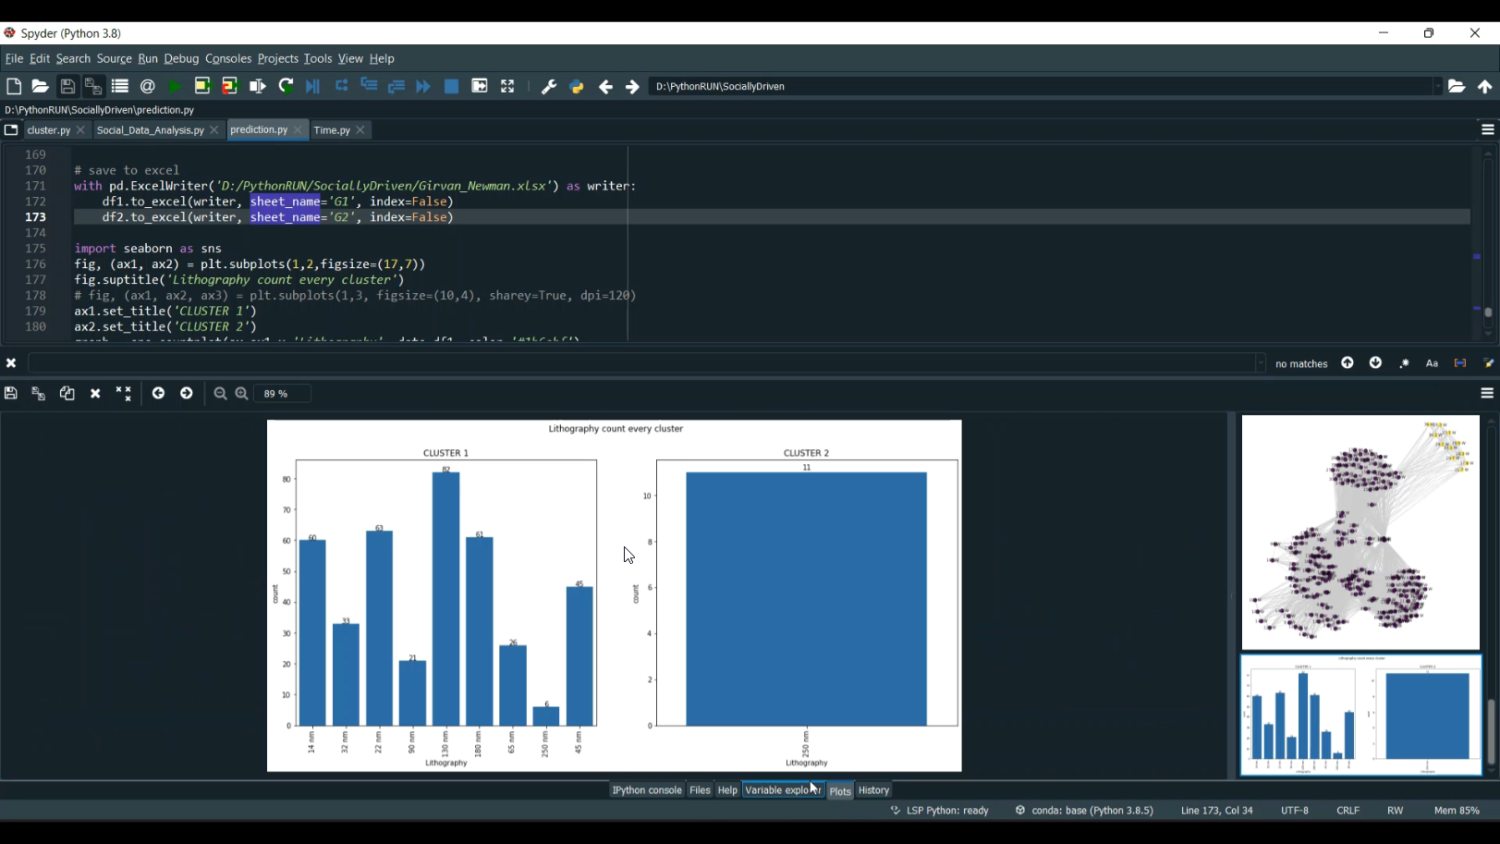
Task: Zoom in on the plot with the magnifier icon
Action: tap(242, 393)
